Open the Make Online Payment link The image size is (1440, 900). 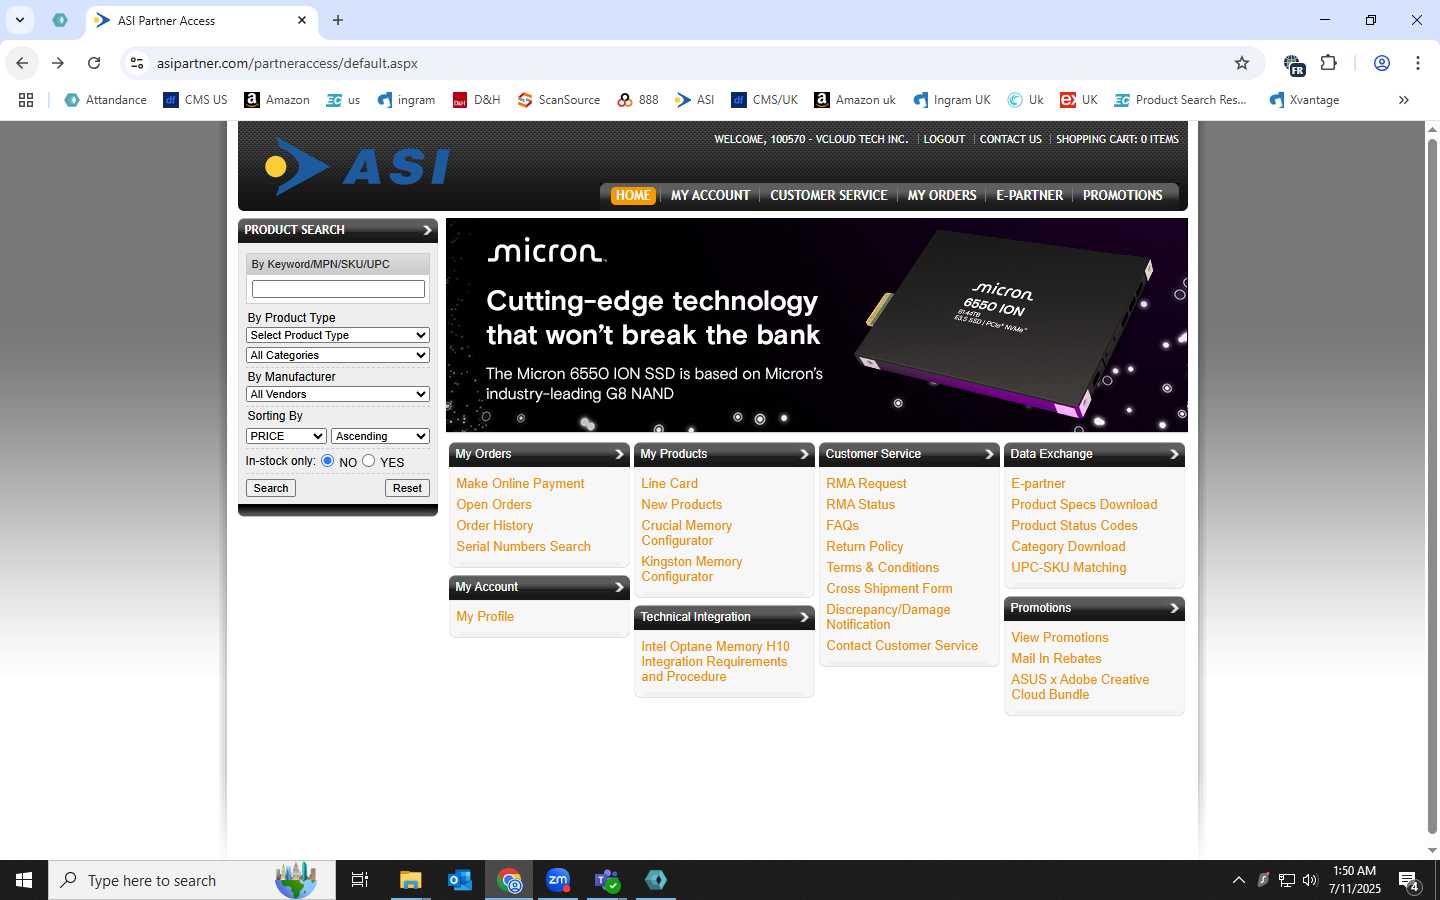(520, 483)
